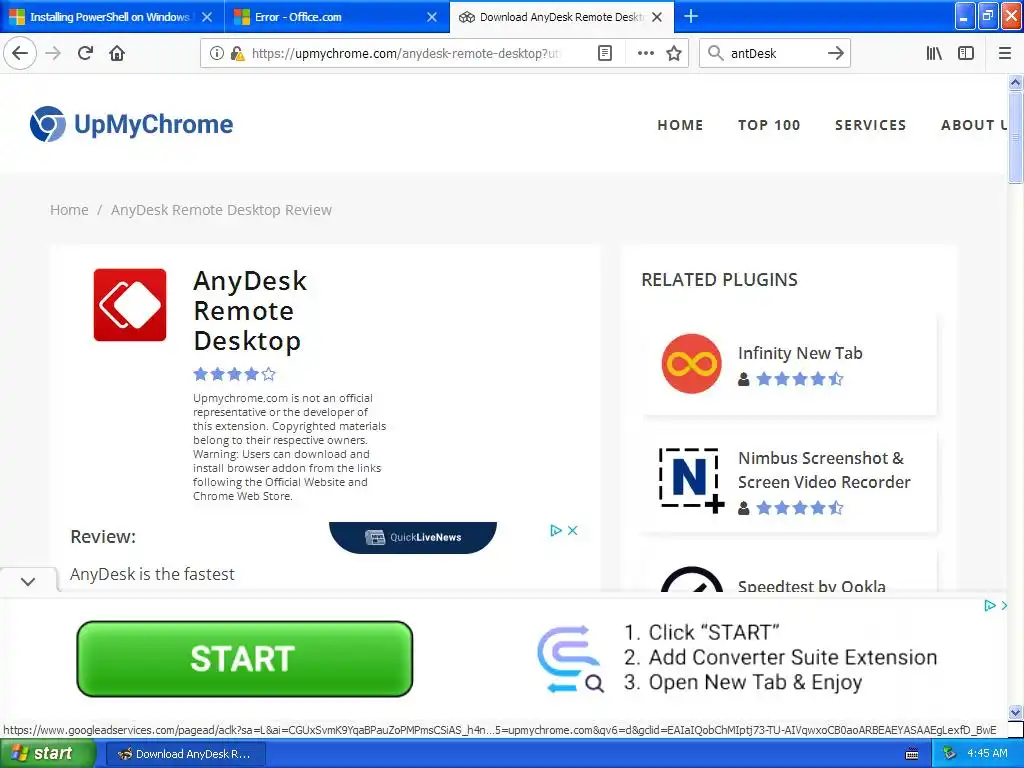Click the padlock connection security icon
The image size is (1024, 768).
tap(237, 54)
